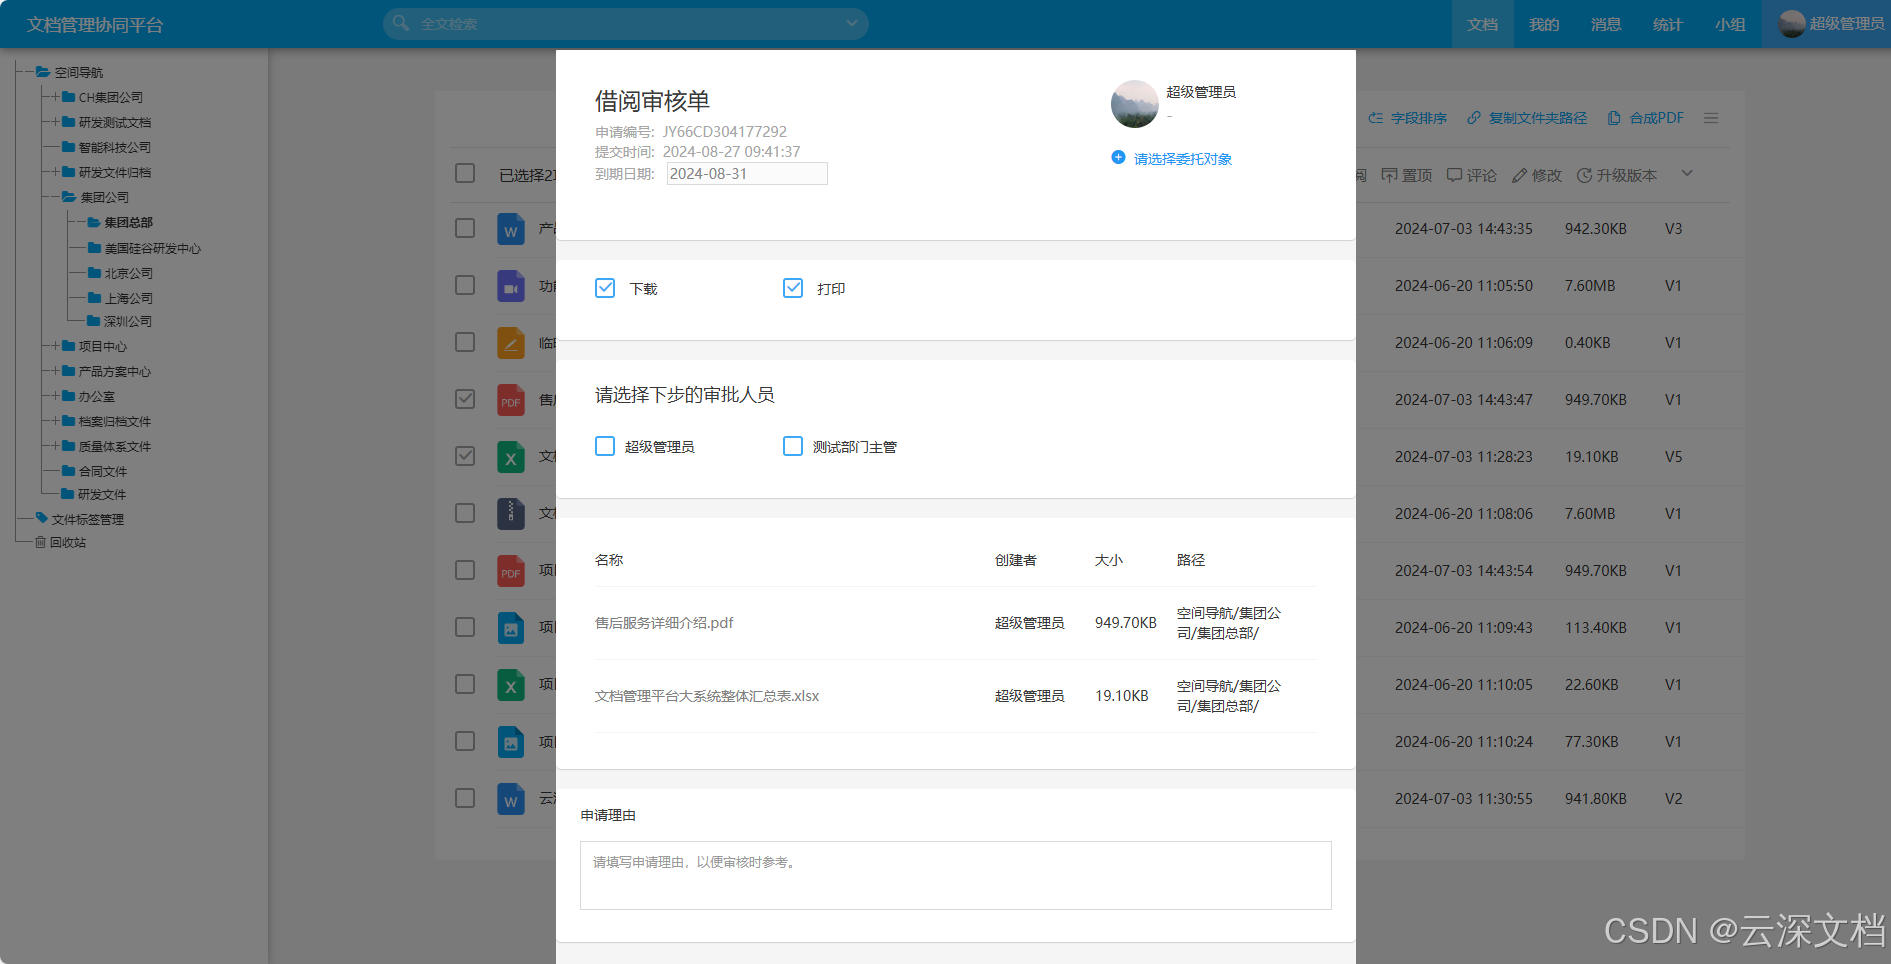Click the 申请理由 text area
This screenshot has height=964, width=1891.
[956, 875]
